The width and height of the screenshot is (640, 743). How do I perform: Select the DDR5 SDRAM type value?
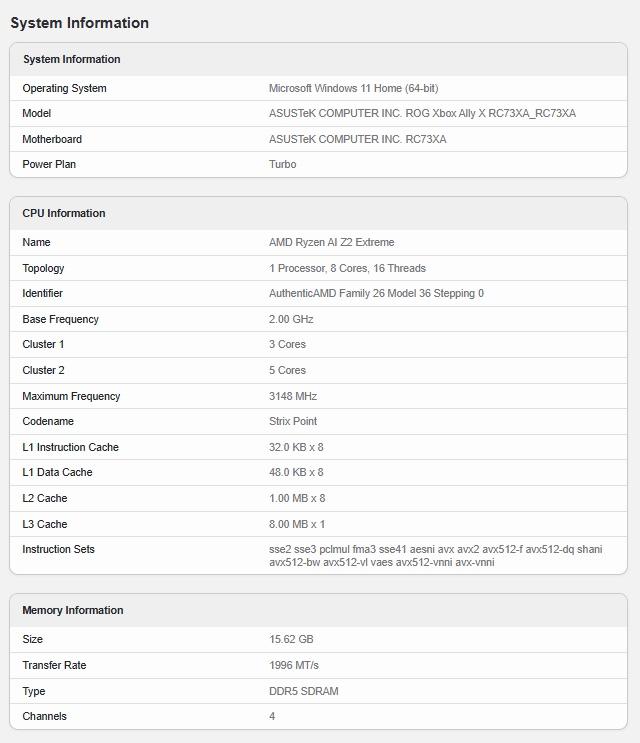[303, 691]
